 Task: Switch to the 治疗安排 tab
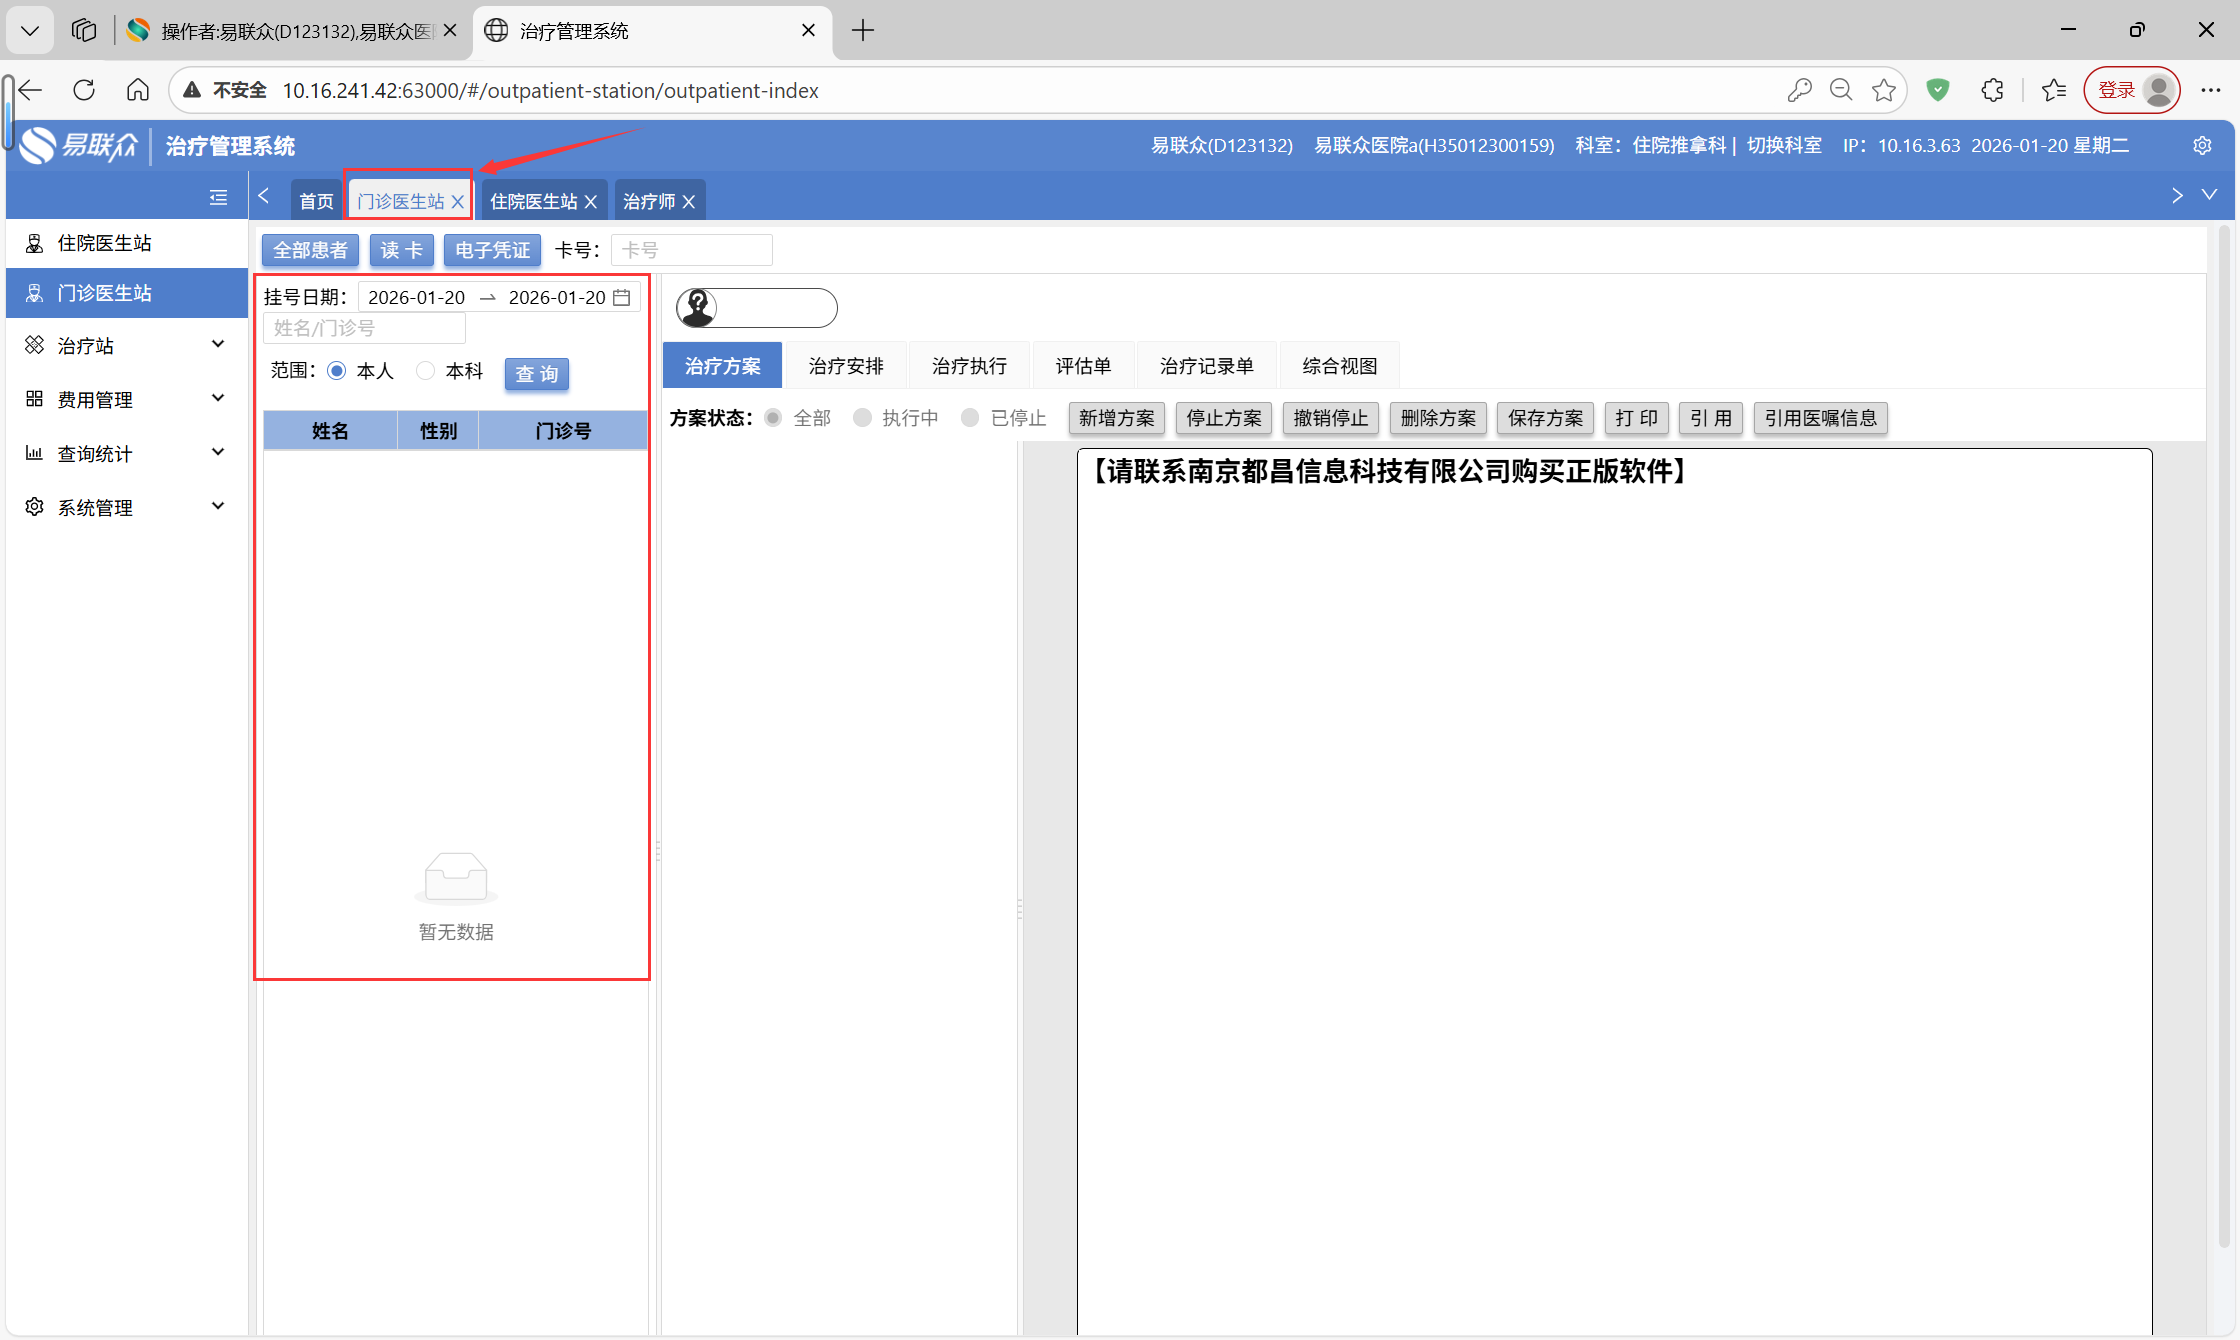tap(846, 366)
